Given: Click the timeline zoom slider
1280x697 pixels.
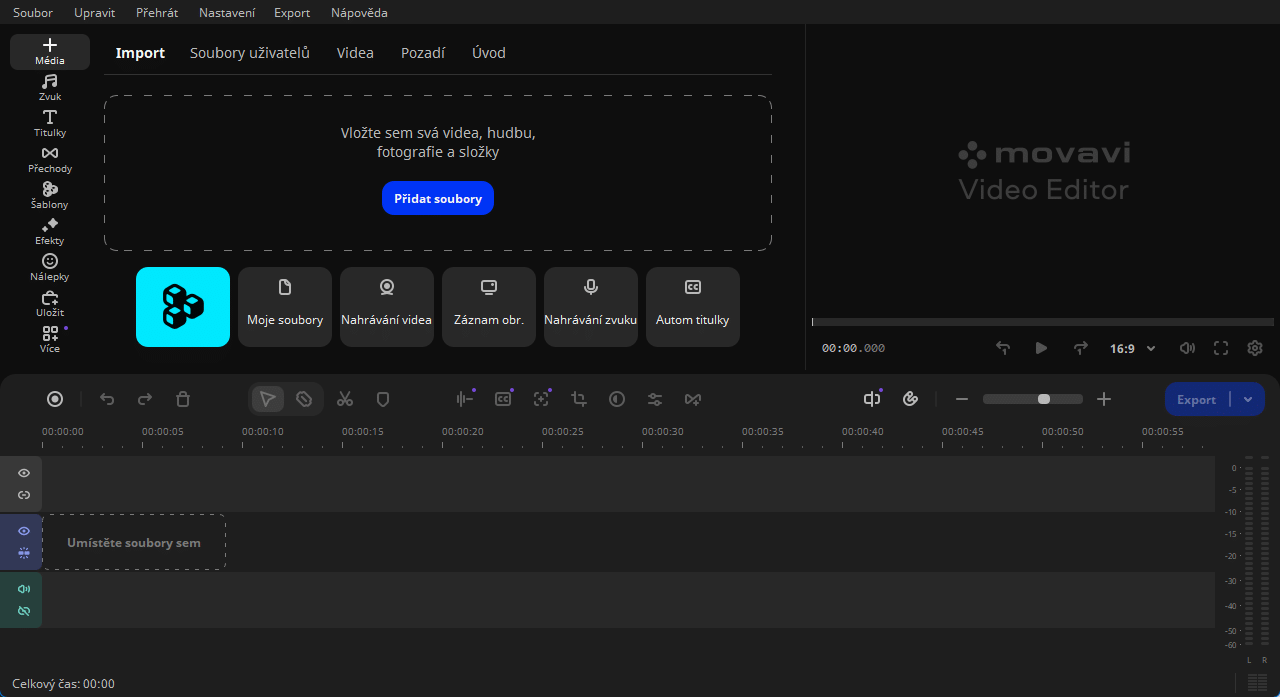Looking at the screenshot, I should click(x=1033, y=399).
